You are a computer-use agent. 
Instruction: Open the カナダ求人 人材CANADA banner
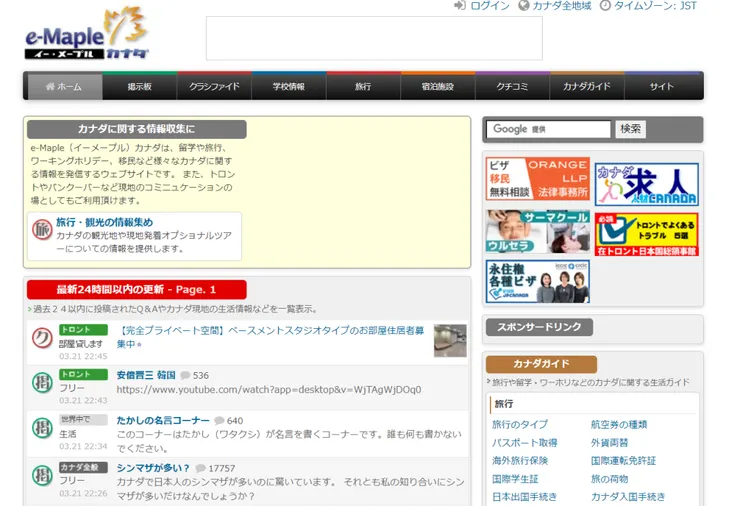[647, 184]
